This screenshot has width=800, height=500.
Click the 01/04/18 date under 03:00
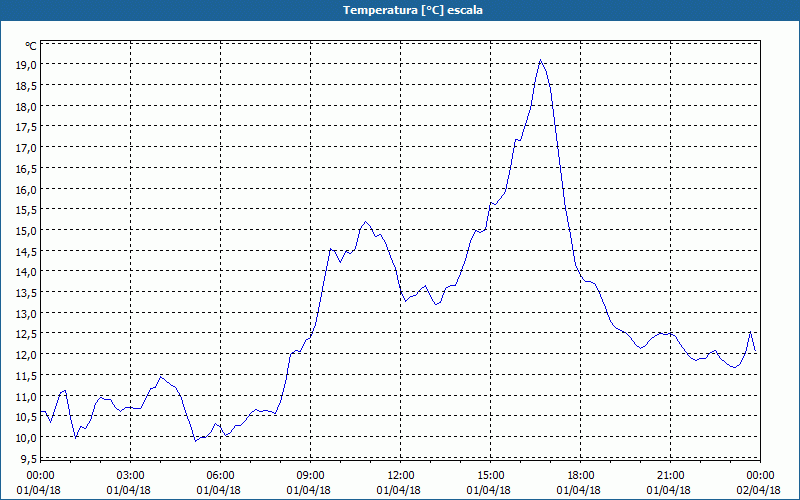pyautogui.click(x=129, y=490)
